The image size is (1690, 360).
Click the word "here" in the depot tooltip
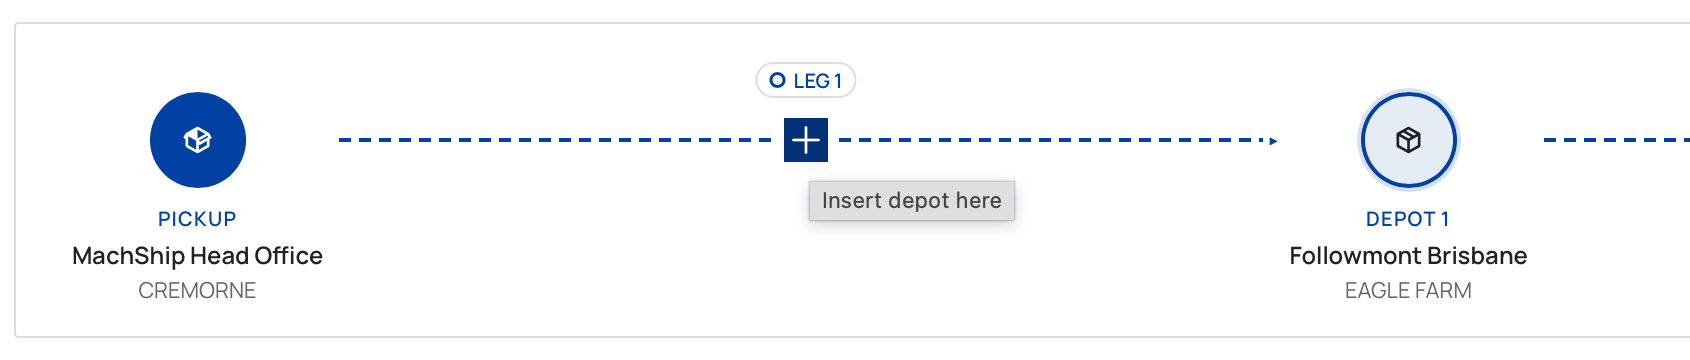[978, 201]
